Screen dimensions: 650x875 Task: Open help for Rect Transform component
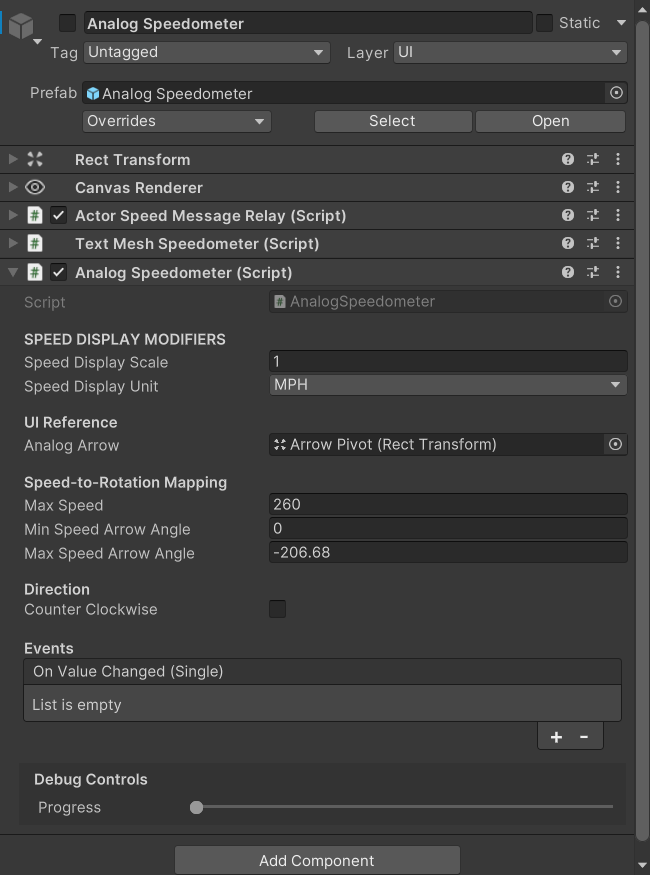[568, 160]
